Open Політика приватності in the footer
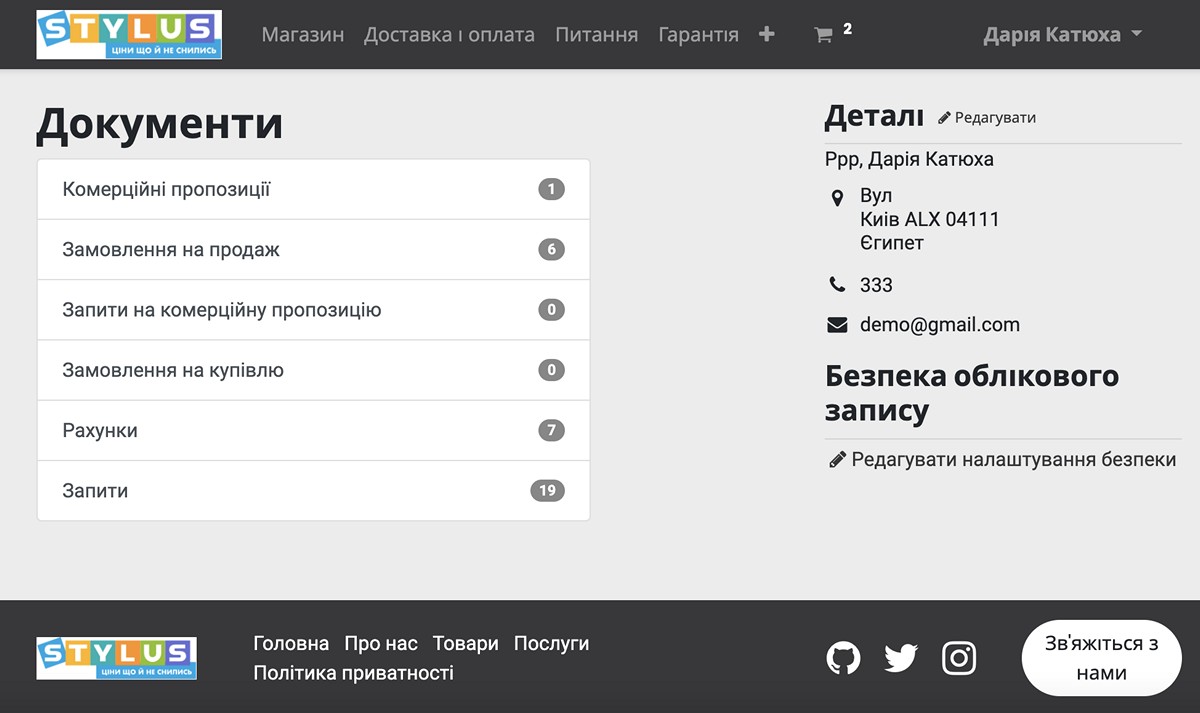The height and width of the screenshot is (713, 1200). click(355, 672)
